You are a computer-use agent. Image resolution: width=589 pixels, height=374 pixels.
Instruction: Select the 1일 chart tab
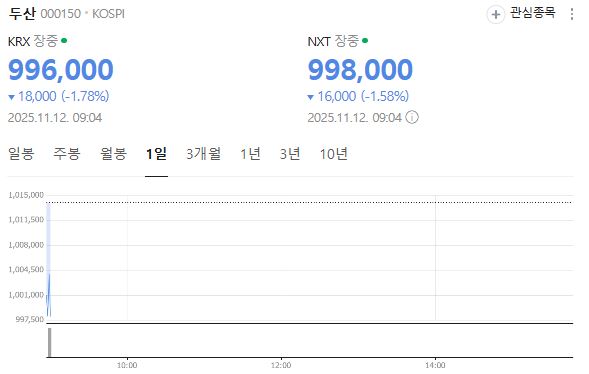click(x=156, y=154)
